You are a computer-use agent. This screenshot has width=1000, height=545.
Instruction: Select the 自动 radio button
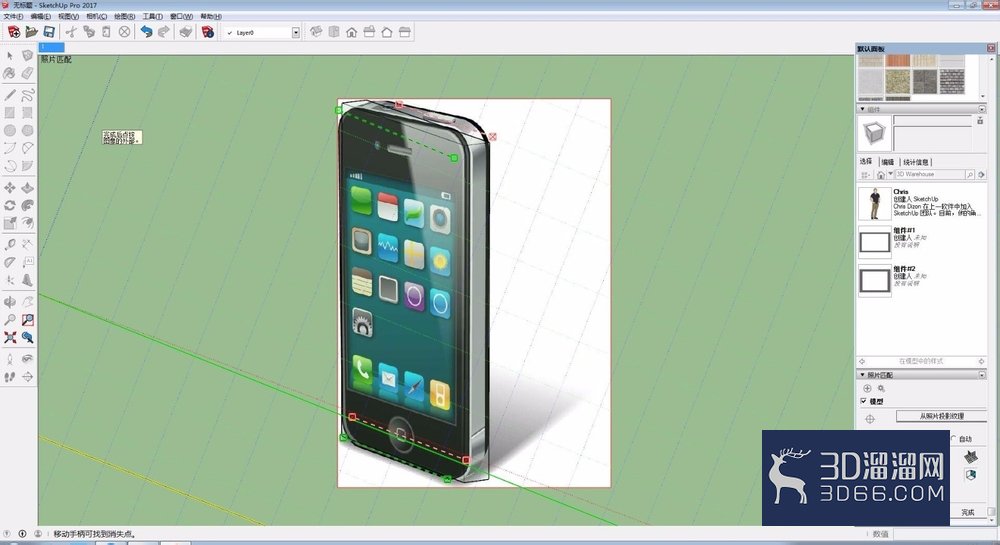pyautogui.click(x=955, y=439)
